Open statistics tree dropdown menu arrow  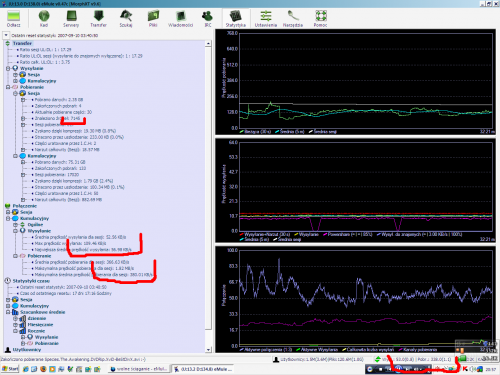(6, 35)
